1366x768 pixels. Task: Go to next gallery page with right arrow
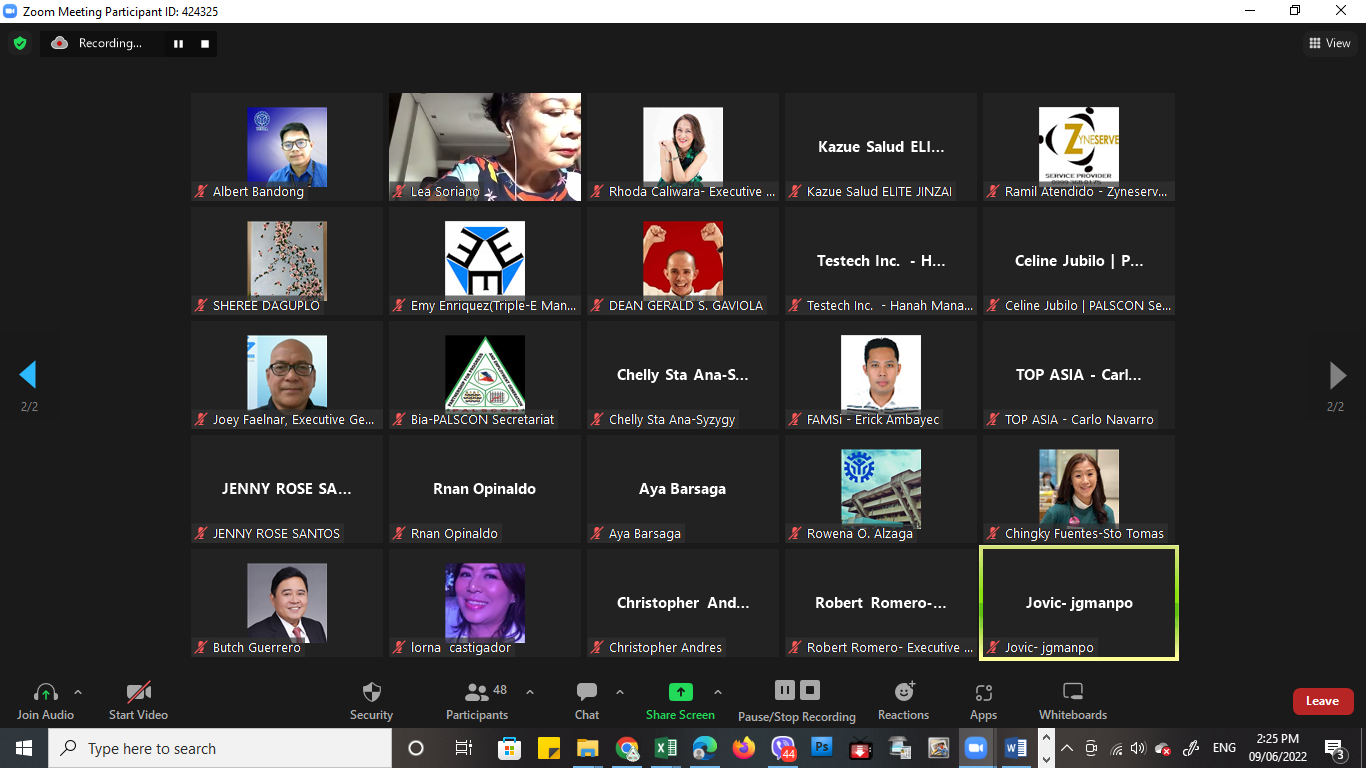(x=1337, y=375)
